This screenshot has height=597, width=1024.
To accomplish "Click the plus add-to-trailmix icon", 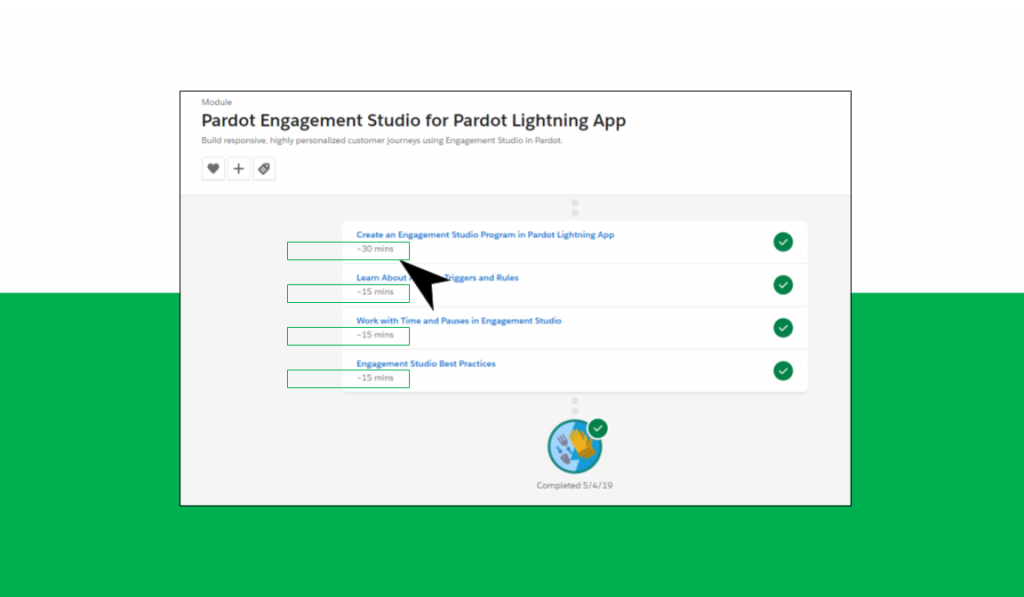I will [238, 169].
